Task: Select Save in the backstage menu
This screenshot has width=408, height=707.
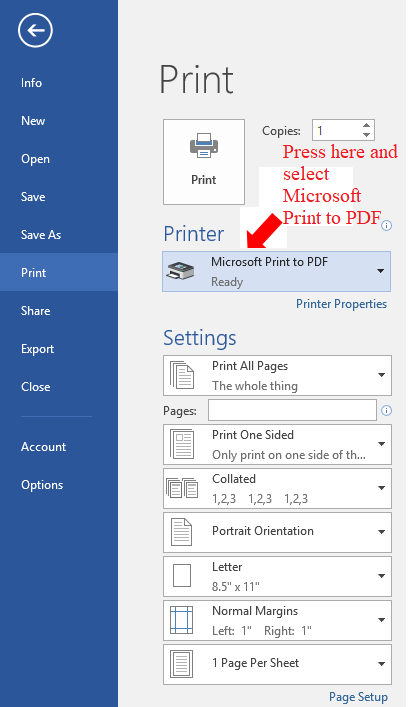Action: pos(59,197)
